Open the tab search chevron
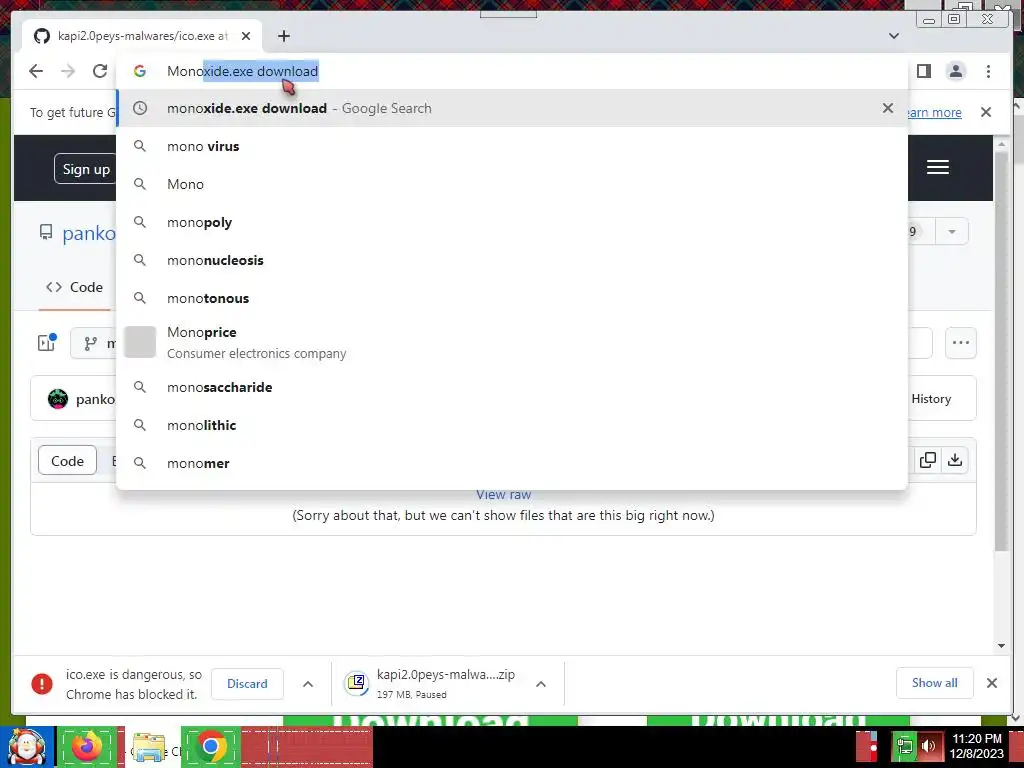Screen dimensions: 1024x768 [894, 36]
